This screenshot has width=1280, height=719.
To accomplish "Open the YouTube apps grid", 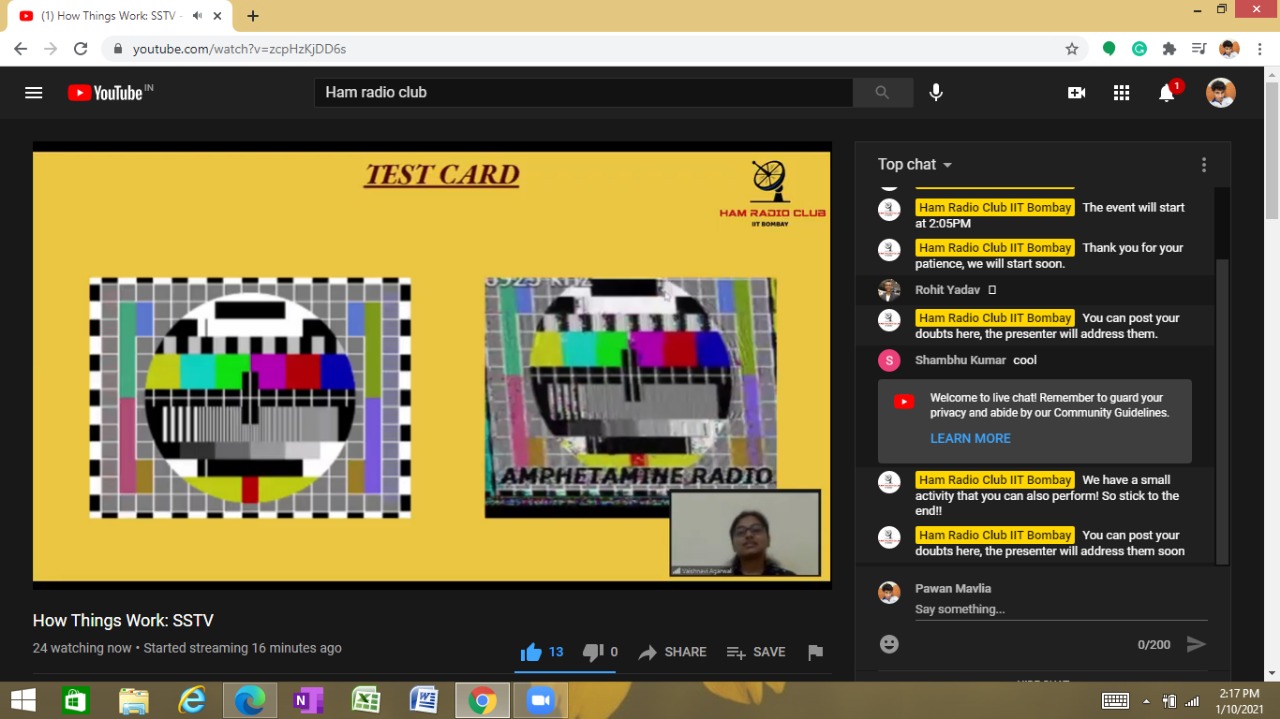I will tap(1121, 92).
